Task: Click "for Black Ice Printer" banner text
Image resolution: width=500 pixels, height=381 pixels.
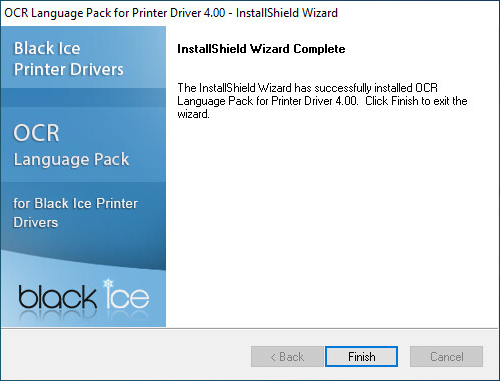Action: click(x=75, y=203)
